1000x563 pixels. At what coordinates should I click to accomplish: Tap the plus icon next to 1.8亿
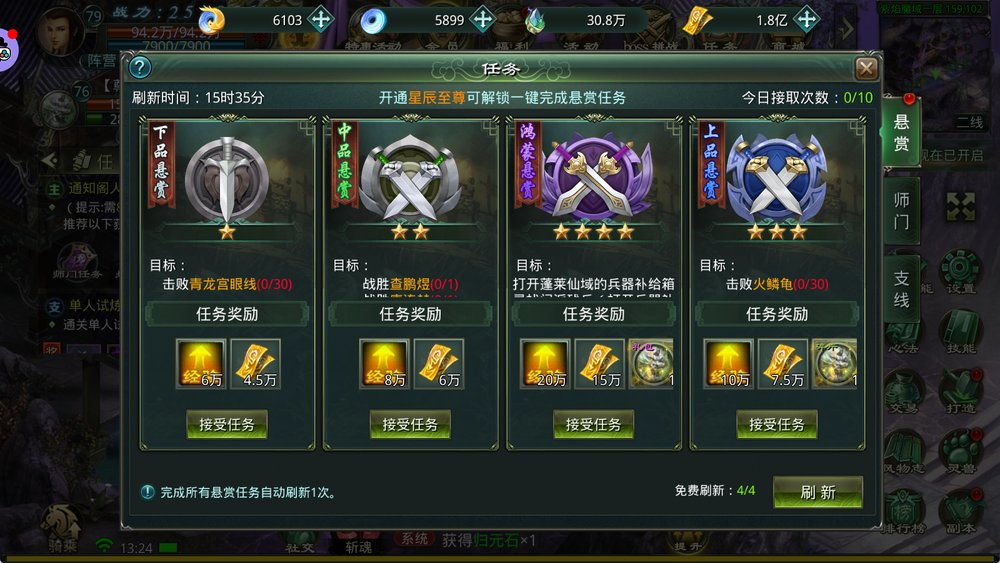[x=807, y=20]
